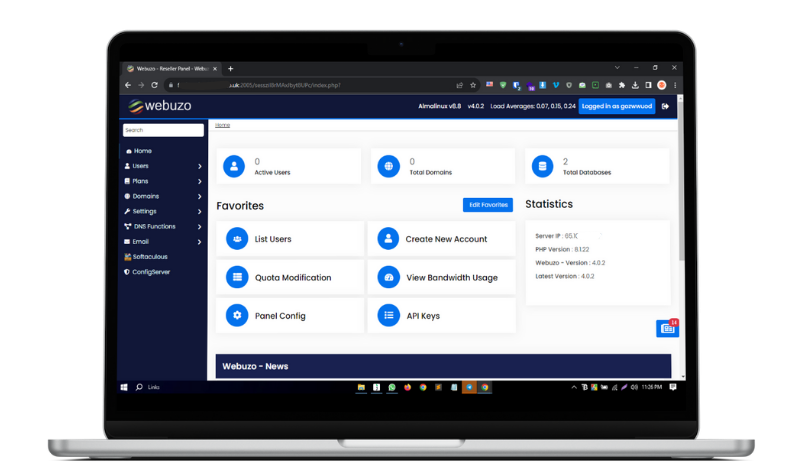The height and width of the screenshot is (466, 800).
Task: Click the "Total Databases" label
Action: pos(587,173)
